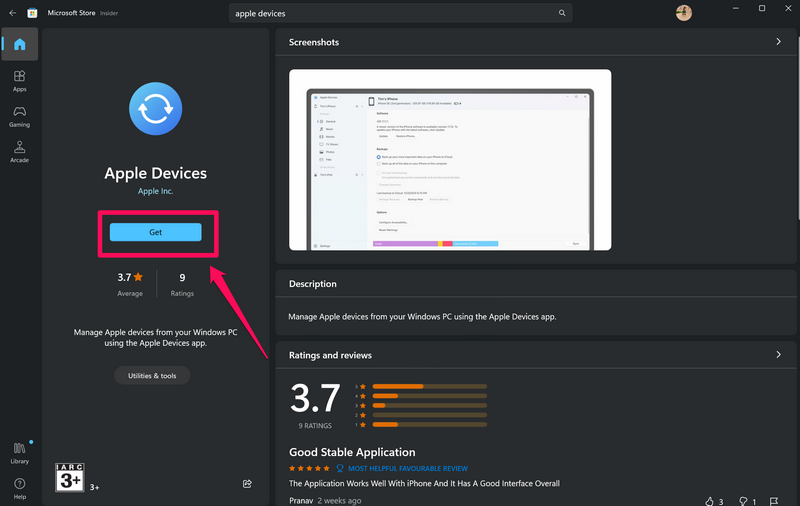Open the Apps section in sidebar
This screenshot has width=800, height=506.
tap(20, 81)
